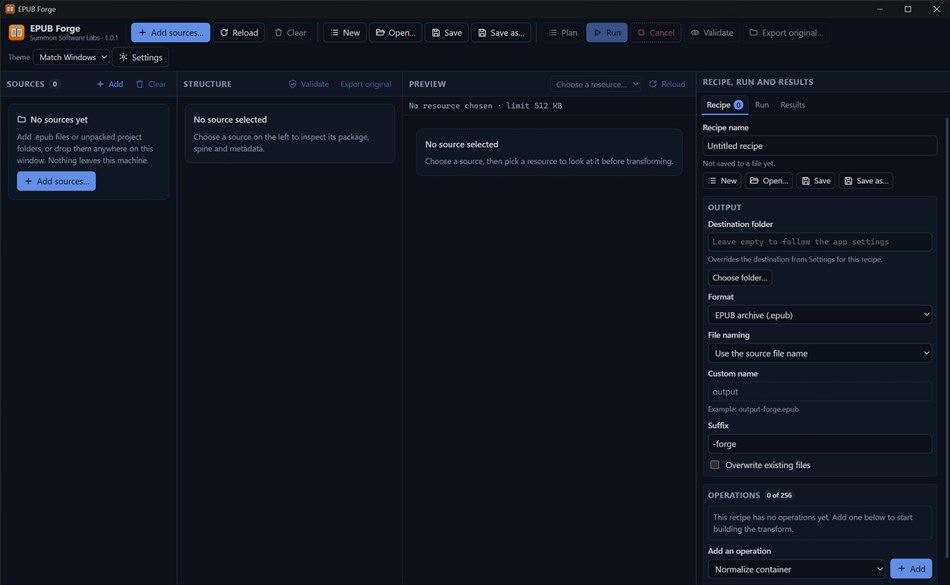This screenshot has width=950, height=585.
Task: Focus the Recipe name field
Action: [x=819, y=146]
